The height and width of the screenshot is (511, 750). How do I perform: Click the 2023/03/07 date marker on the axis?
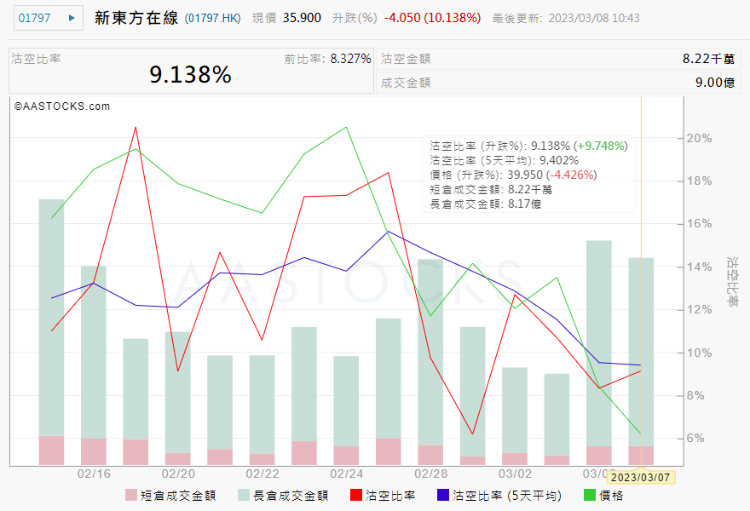coord(640,477)
